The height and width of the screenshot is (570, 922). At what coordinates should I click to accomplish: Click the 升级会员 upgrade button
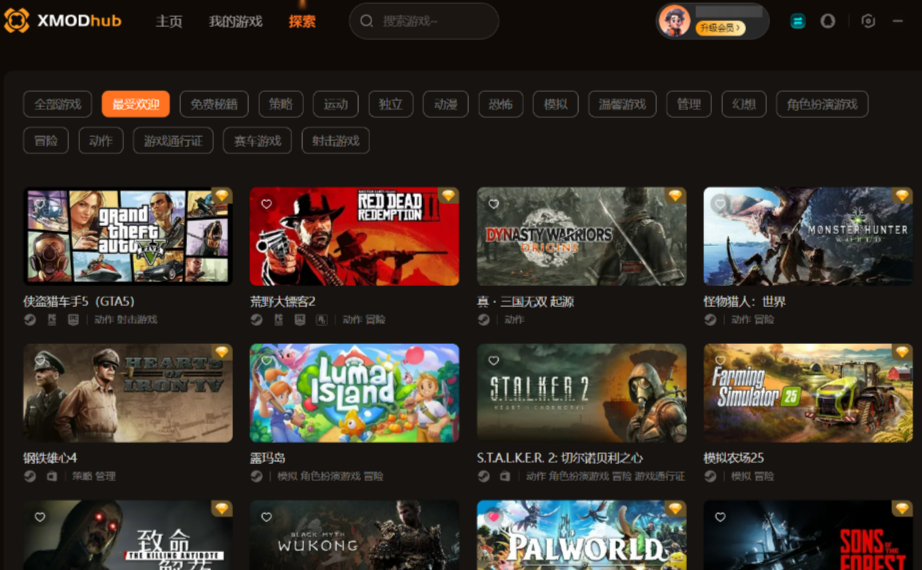[x=720, y=28]
